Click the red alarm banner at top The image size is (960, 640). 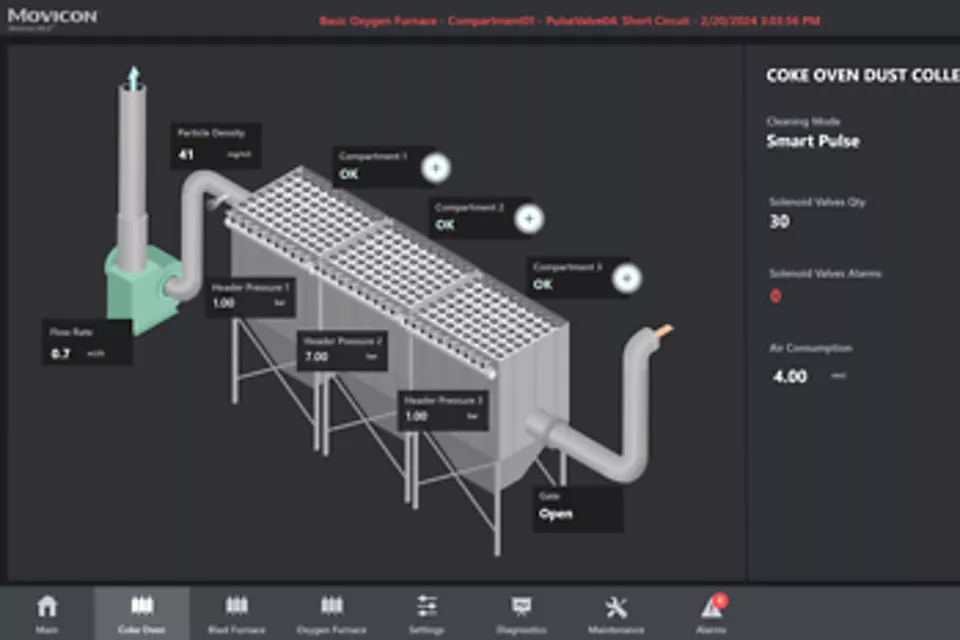coord(571,20)
